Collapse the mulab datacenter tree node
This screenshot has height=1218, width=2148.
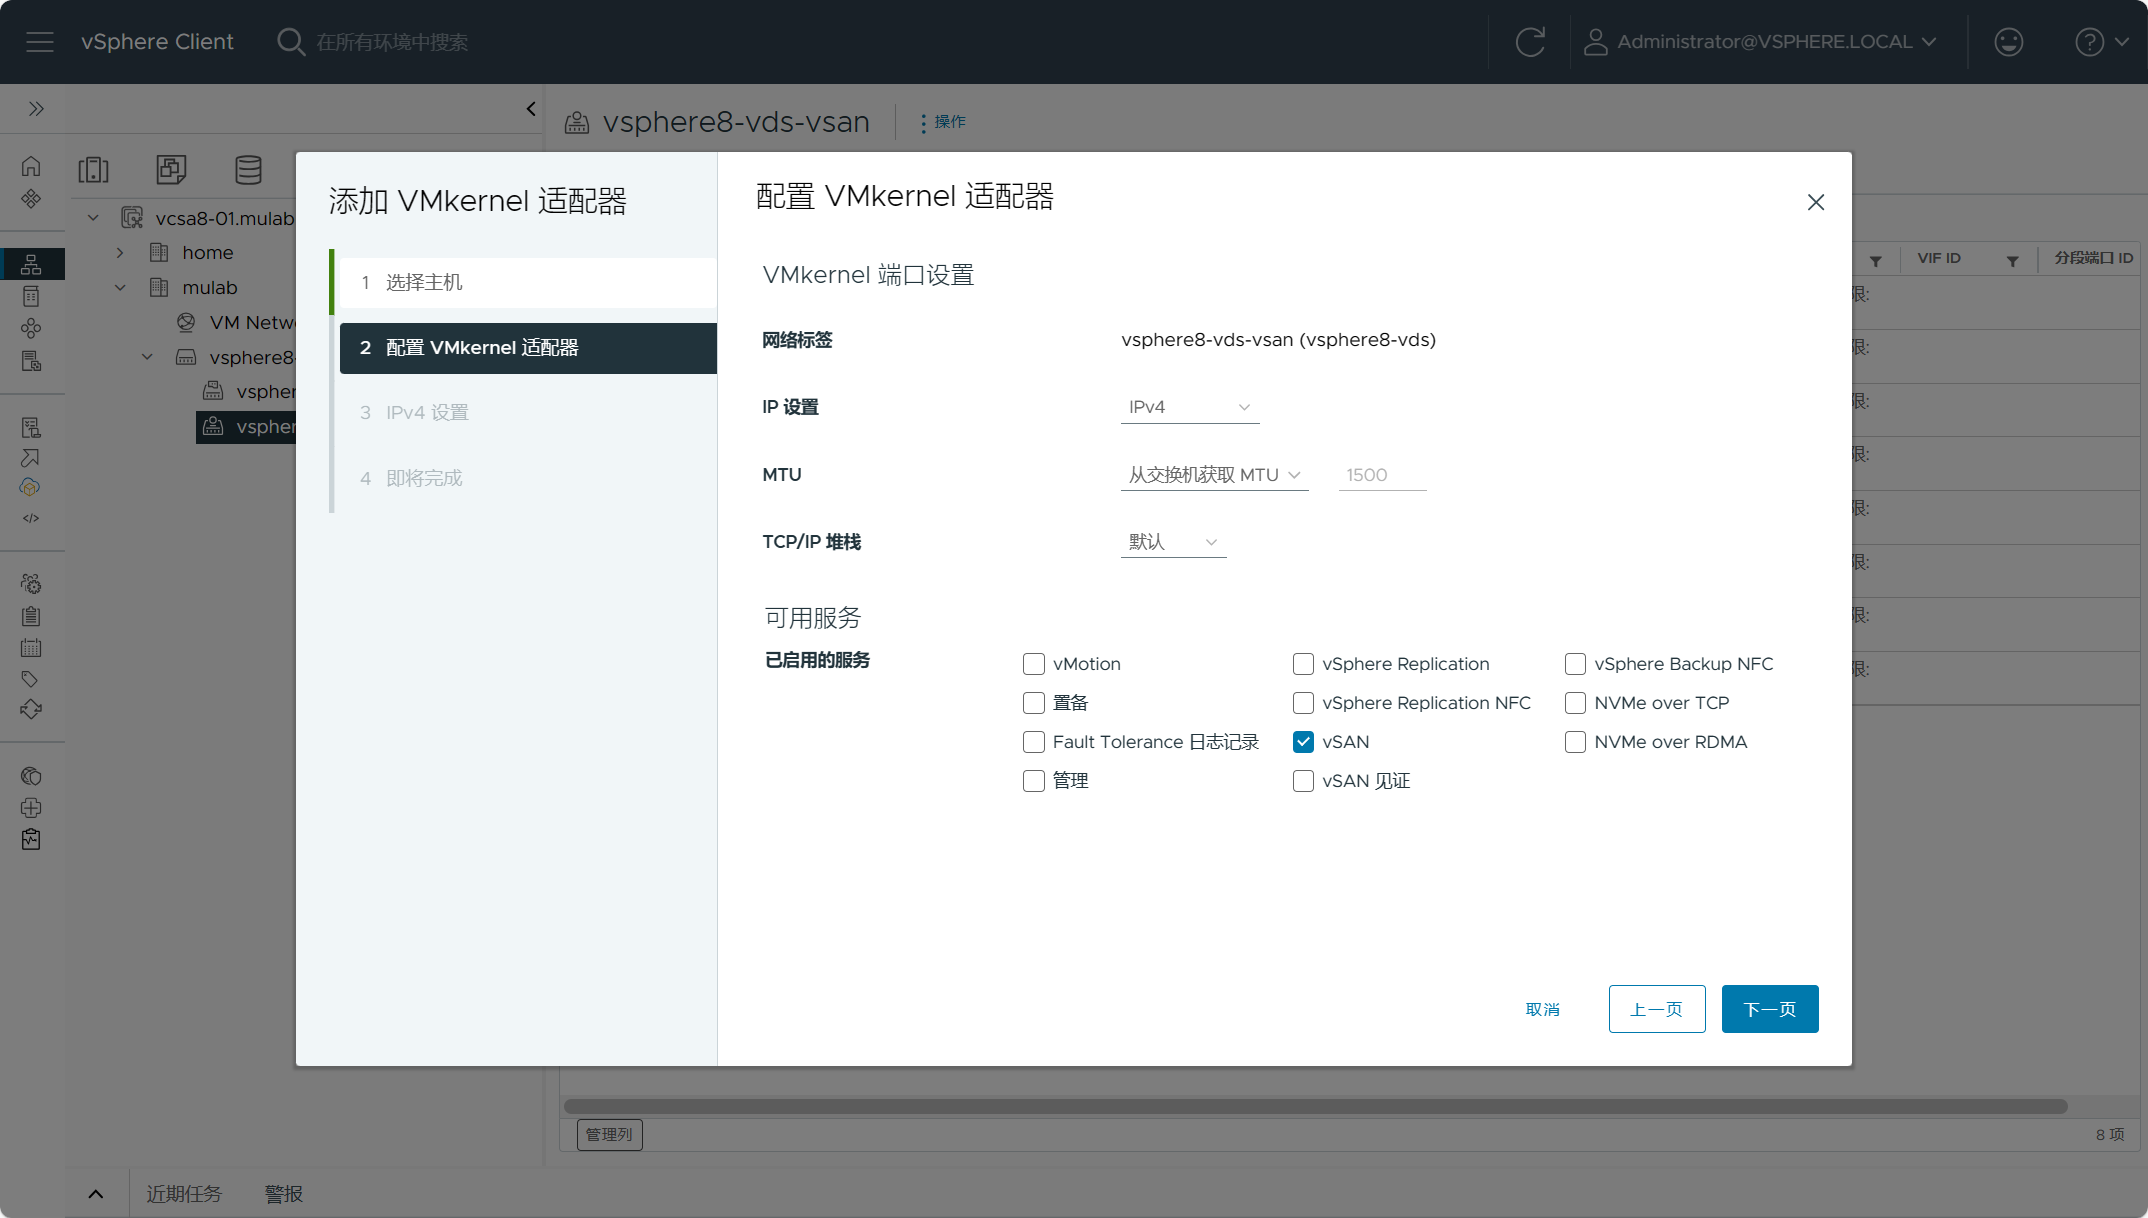(120, 288)
